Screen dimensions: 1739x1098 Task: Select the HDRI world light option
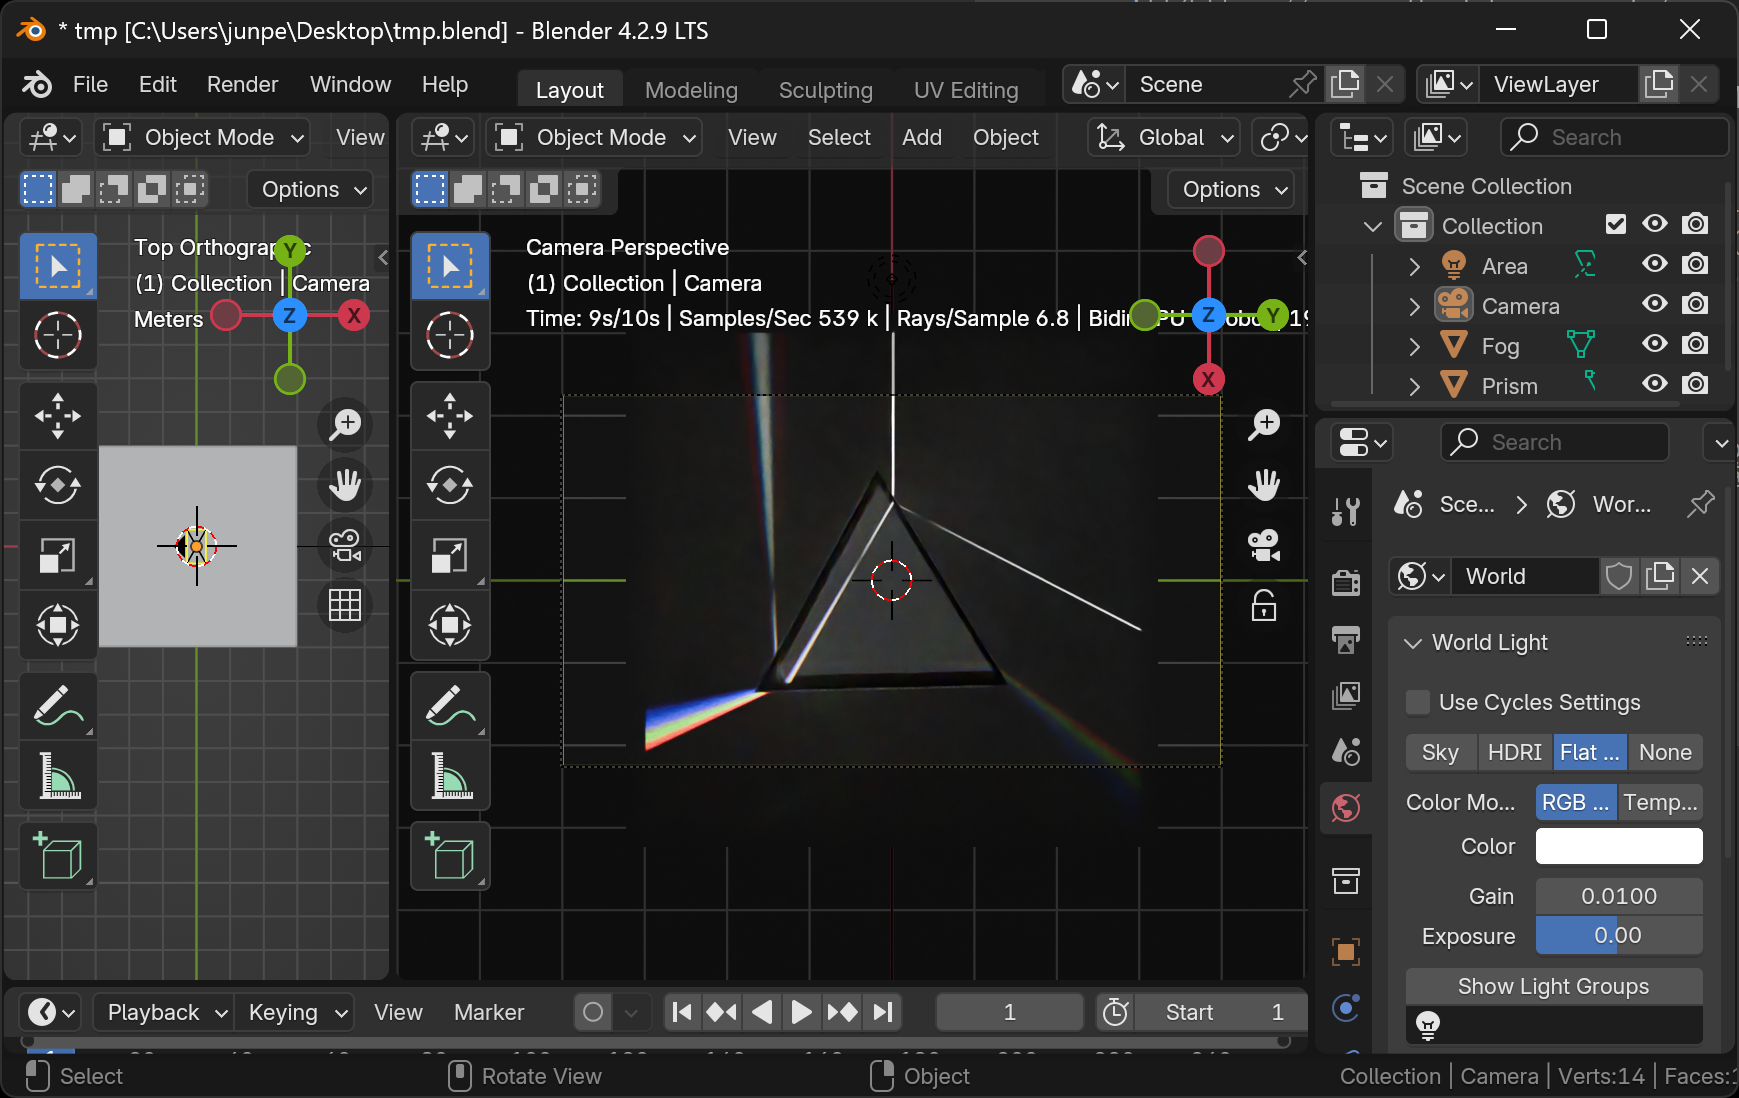click(1514, 752)
